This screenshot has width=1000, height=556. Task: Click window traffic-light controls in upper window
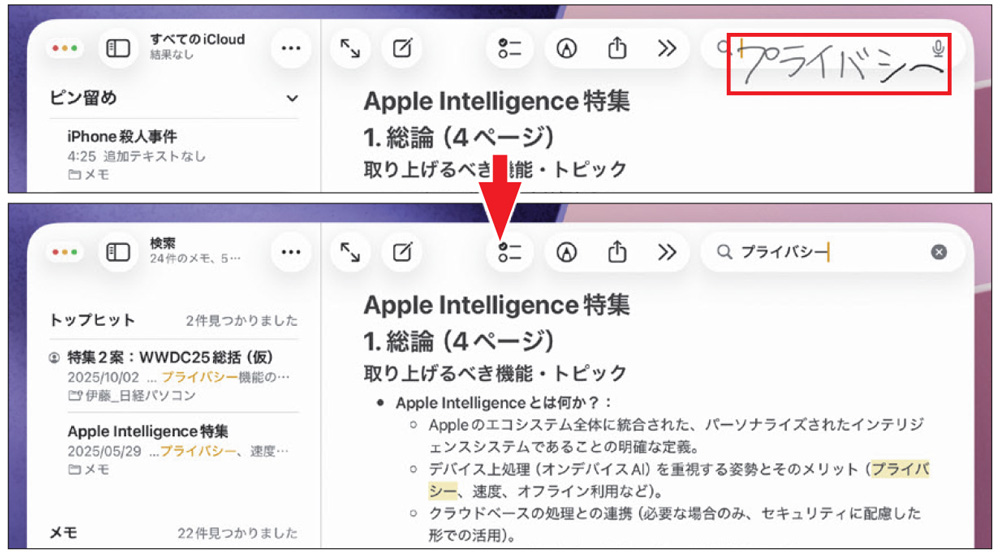(x=64, y=48)
